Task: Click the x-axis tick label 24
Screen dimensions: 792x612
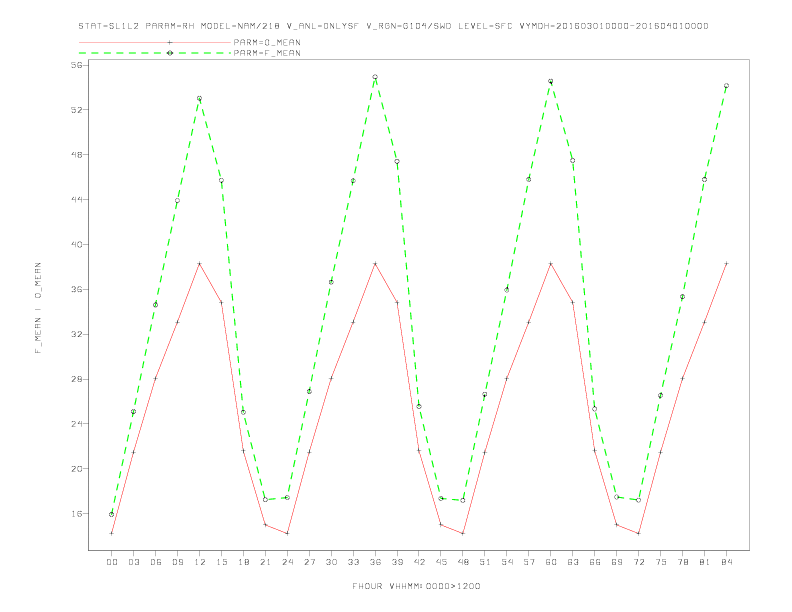Action: pos(287,562)
